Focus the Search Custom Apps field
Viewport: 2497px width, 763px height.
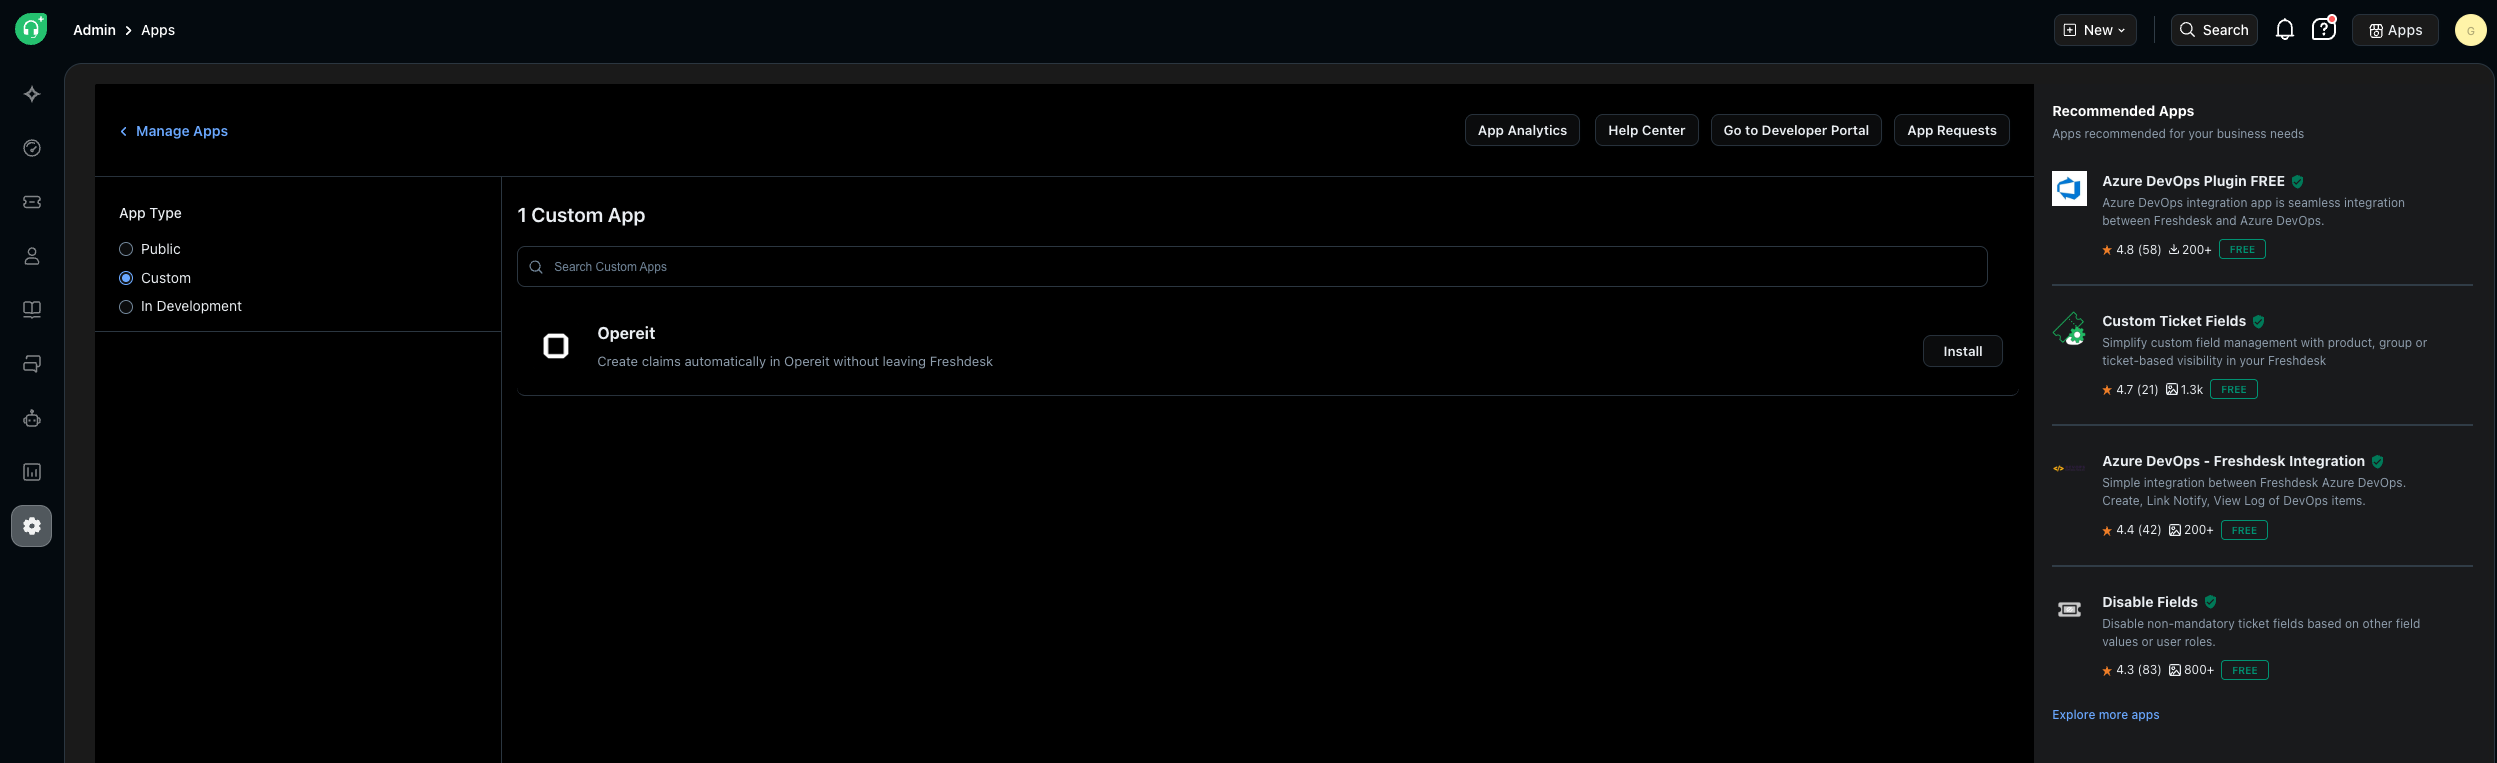coord(1252,267)
